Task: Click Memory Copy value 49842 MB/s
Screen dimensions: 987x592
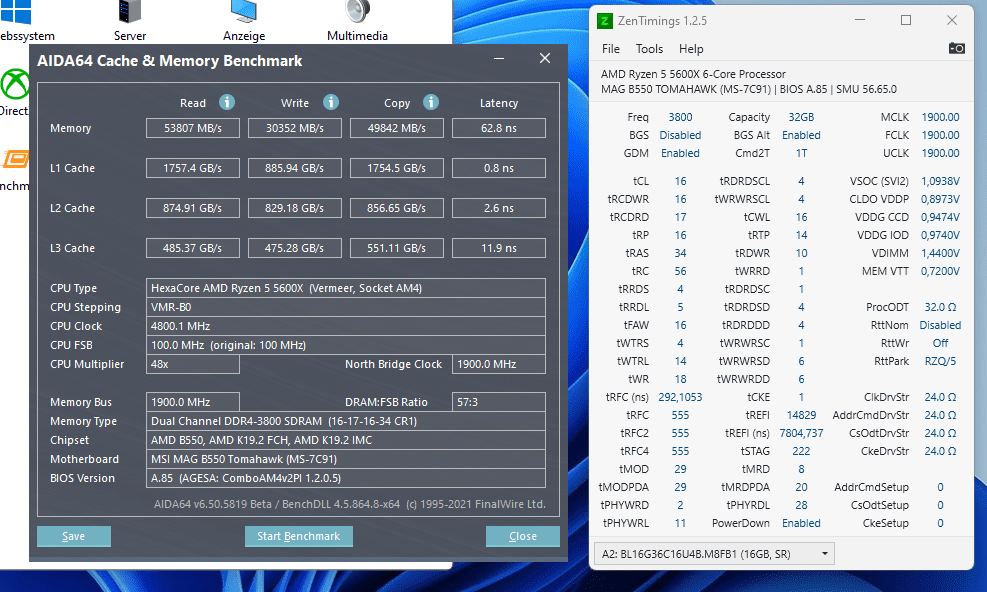Action: [397, 128]
